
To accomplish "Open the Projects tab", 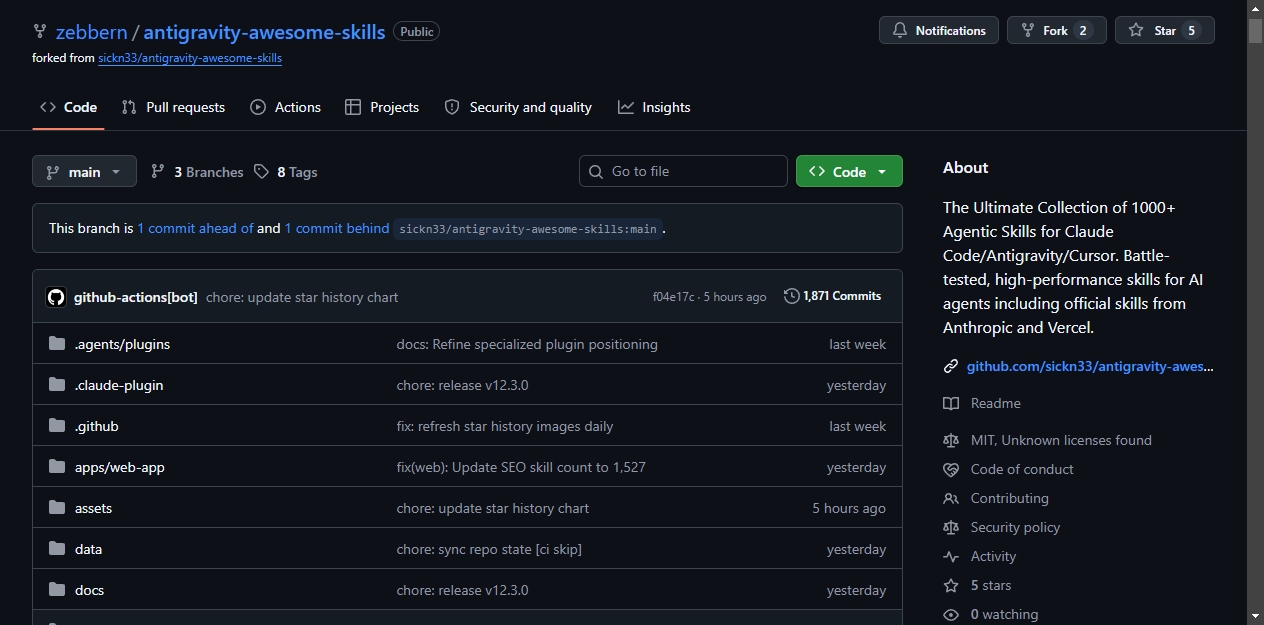I will (x=382, y=107).
